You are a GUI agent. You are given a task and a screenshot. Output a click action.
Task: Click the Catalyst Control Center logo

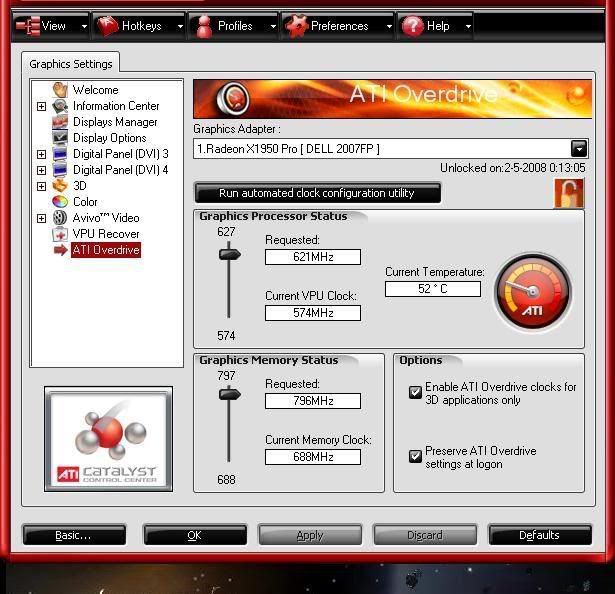[107, 438]
